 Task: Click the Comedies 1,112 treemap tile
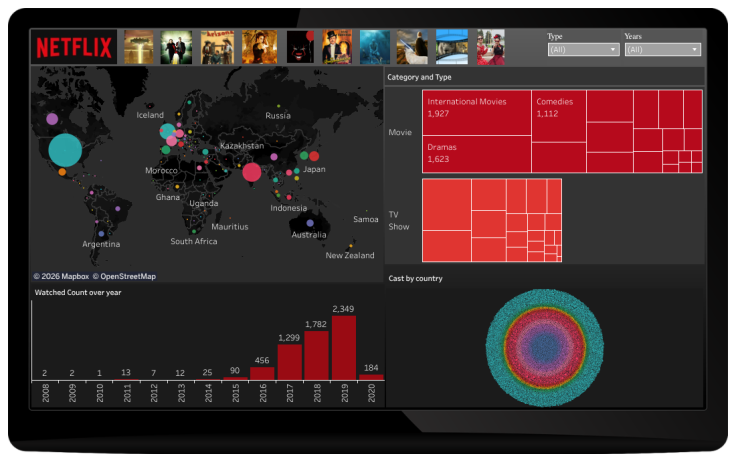tap(559, 116)
